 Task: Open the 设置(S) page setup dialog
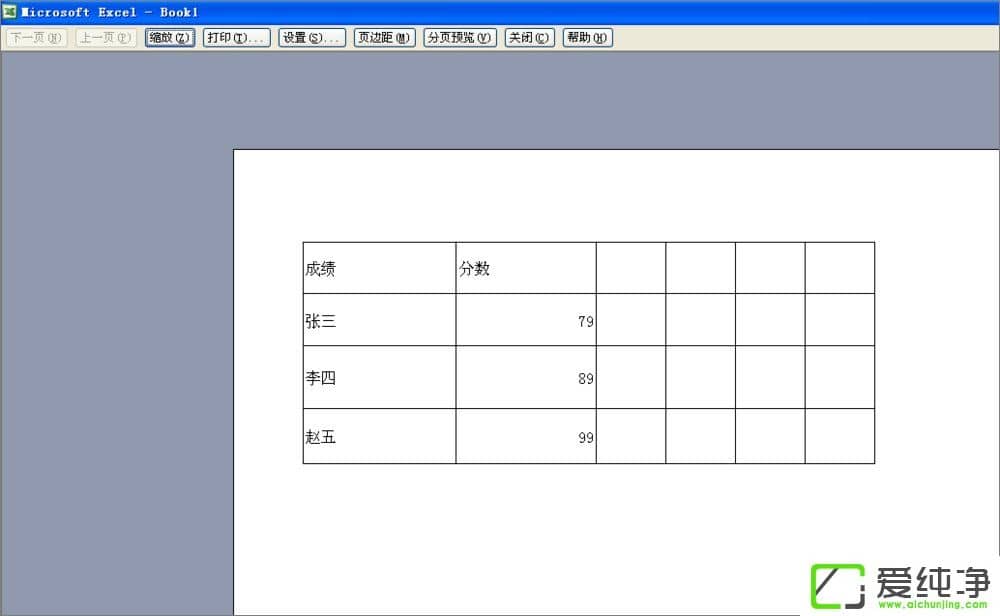pos(311,37)
